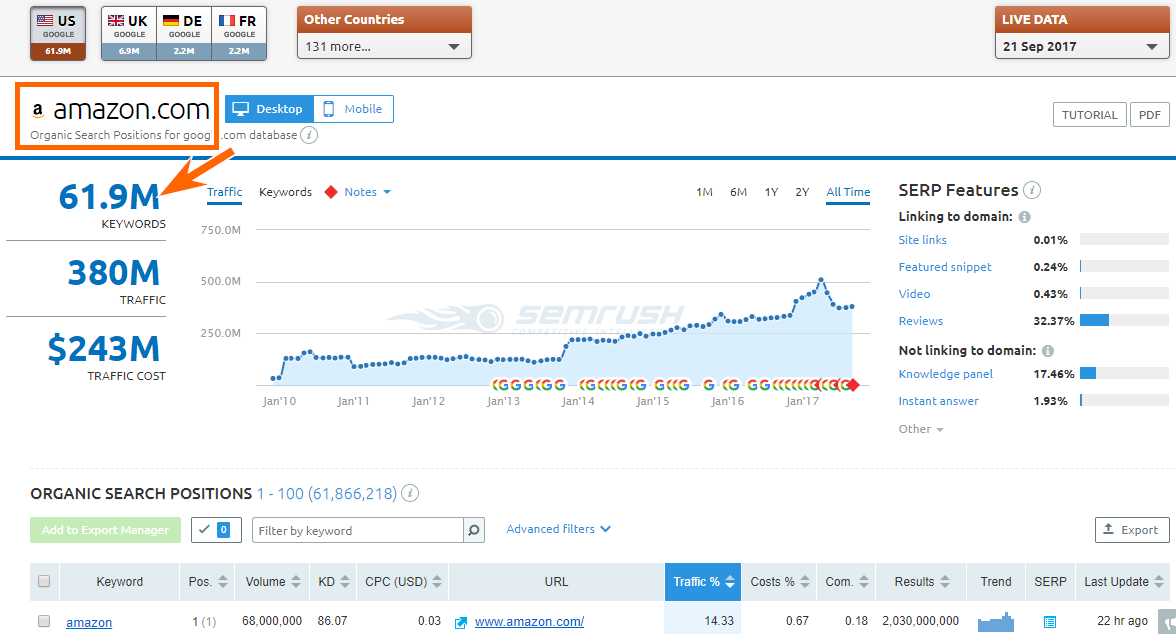1176x634 pixels.
Task: Sort table by CPC (USD) column
Action: [403, 581]
